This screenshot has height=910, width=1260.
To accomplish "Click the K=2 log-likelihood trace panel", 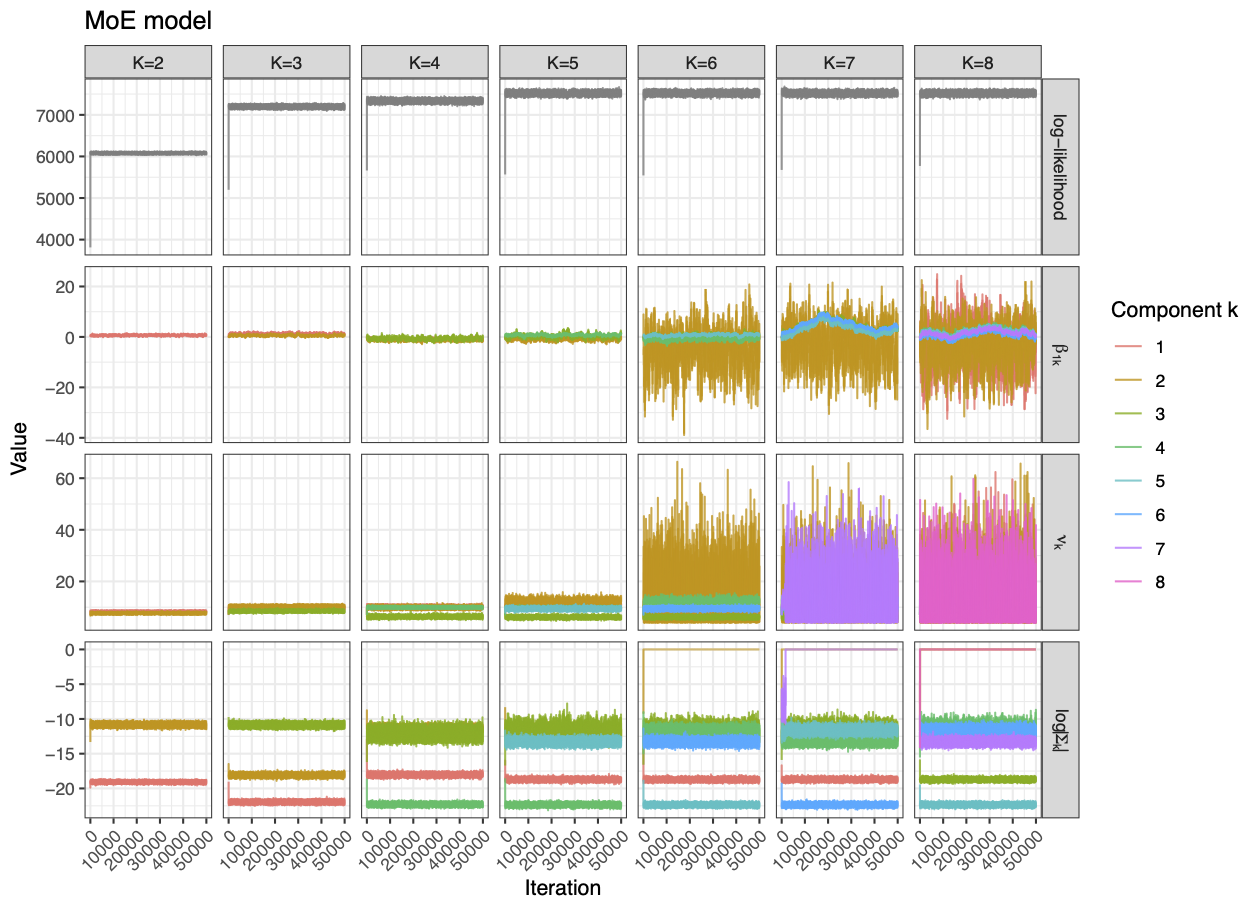I will (x=148, y=168).
